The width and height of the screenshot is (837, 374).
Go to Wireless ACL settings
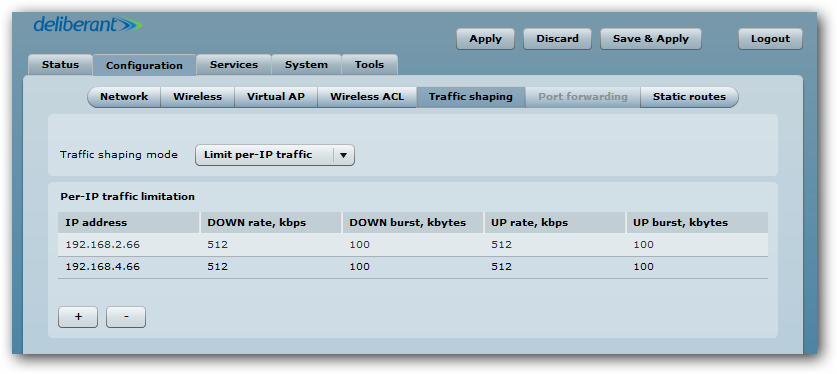point(367,97)
